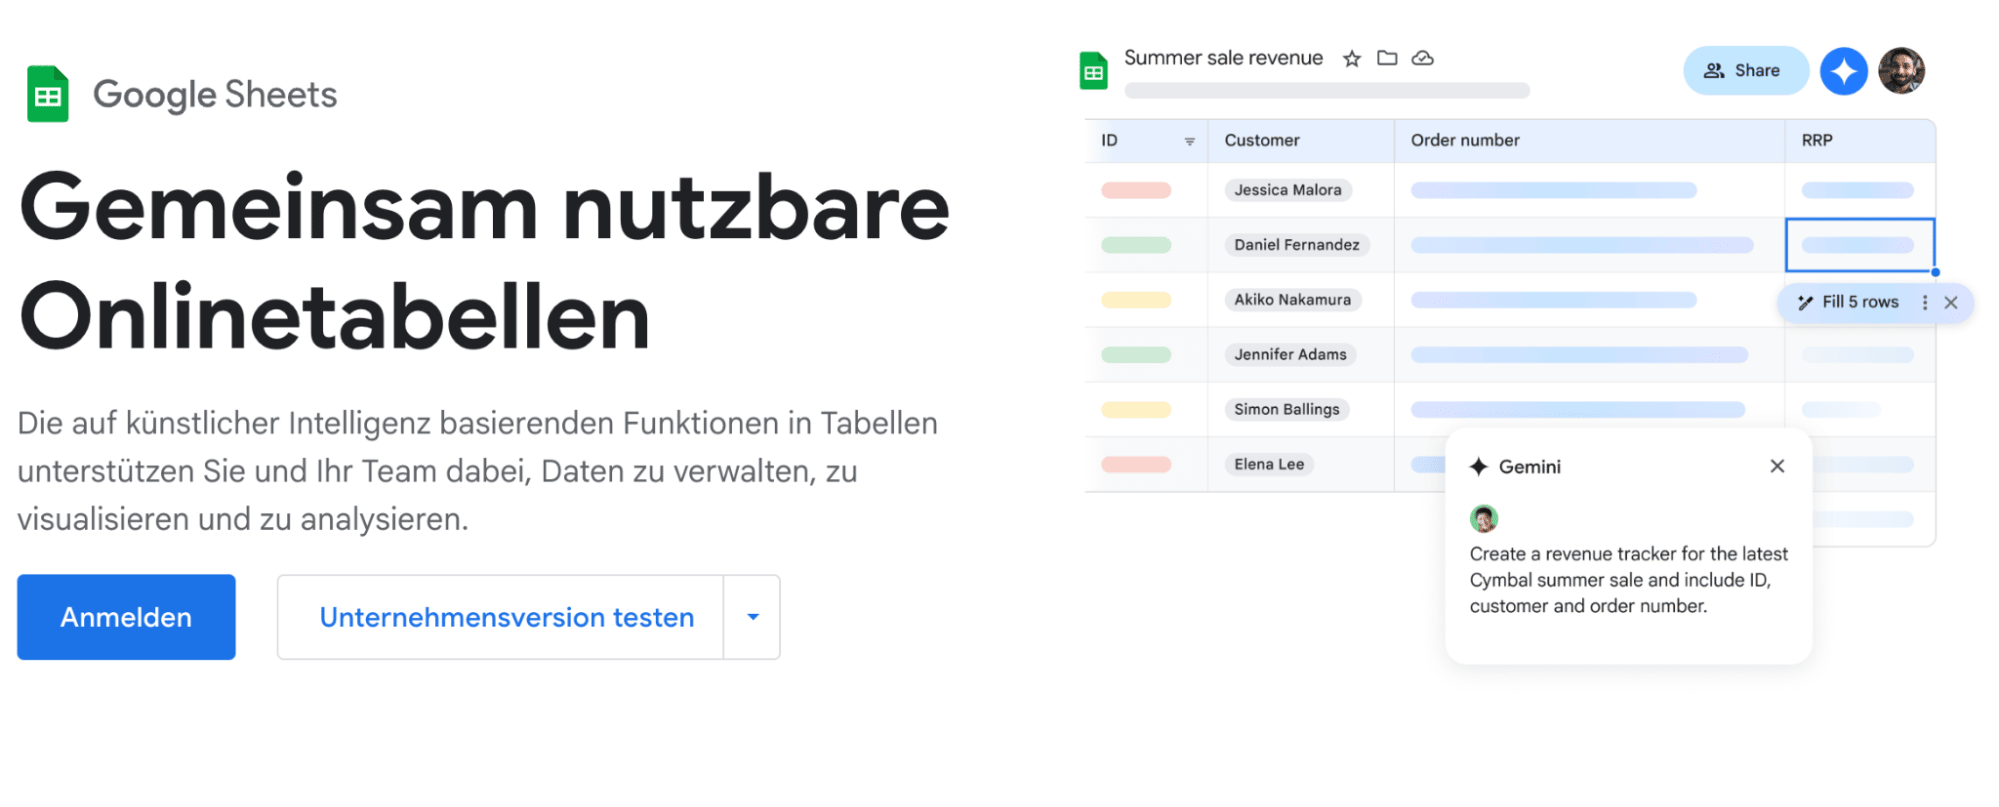Click the fill handle dot on selected cell
The width and height of the screenshot is (1999, 807).
point(1935,272)
